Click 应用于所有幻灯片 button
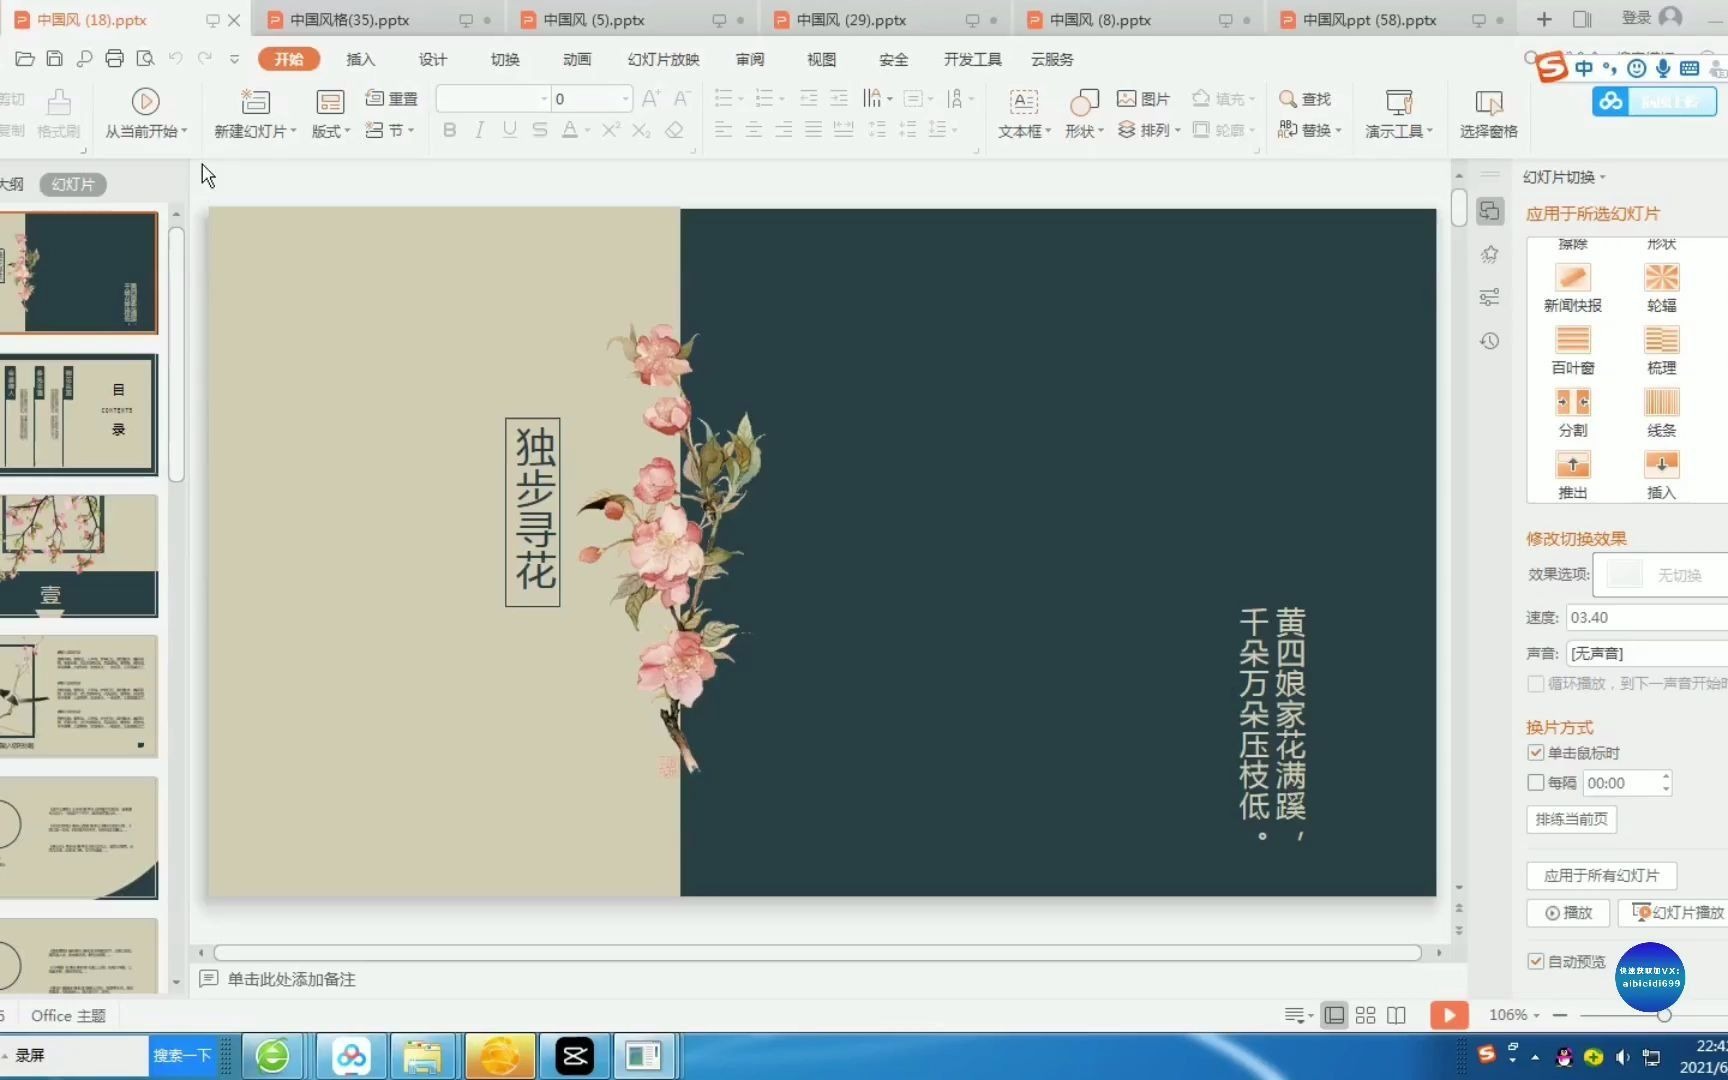Viewport: 1728px width, 1080px height. tap(1601, 875)
